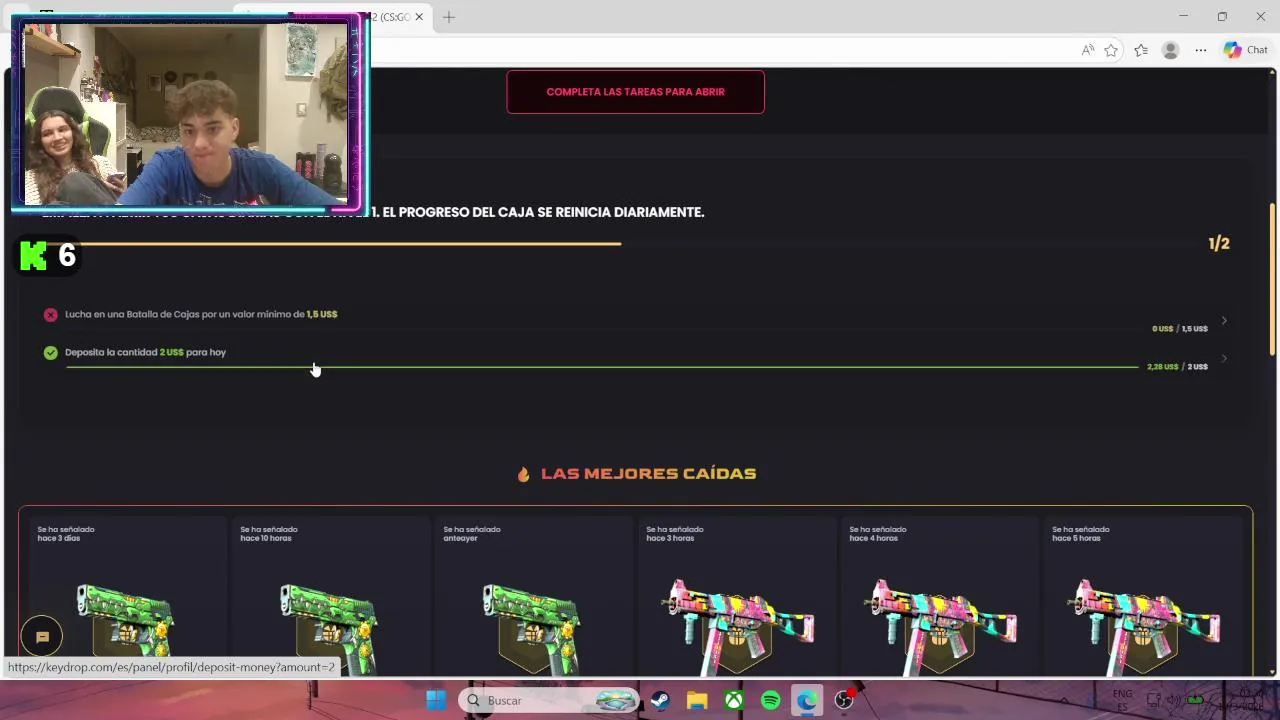The image size is (1280, 720).
Task: Open the live chat bubble icon
Action: [42, 637]
